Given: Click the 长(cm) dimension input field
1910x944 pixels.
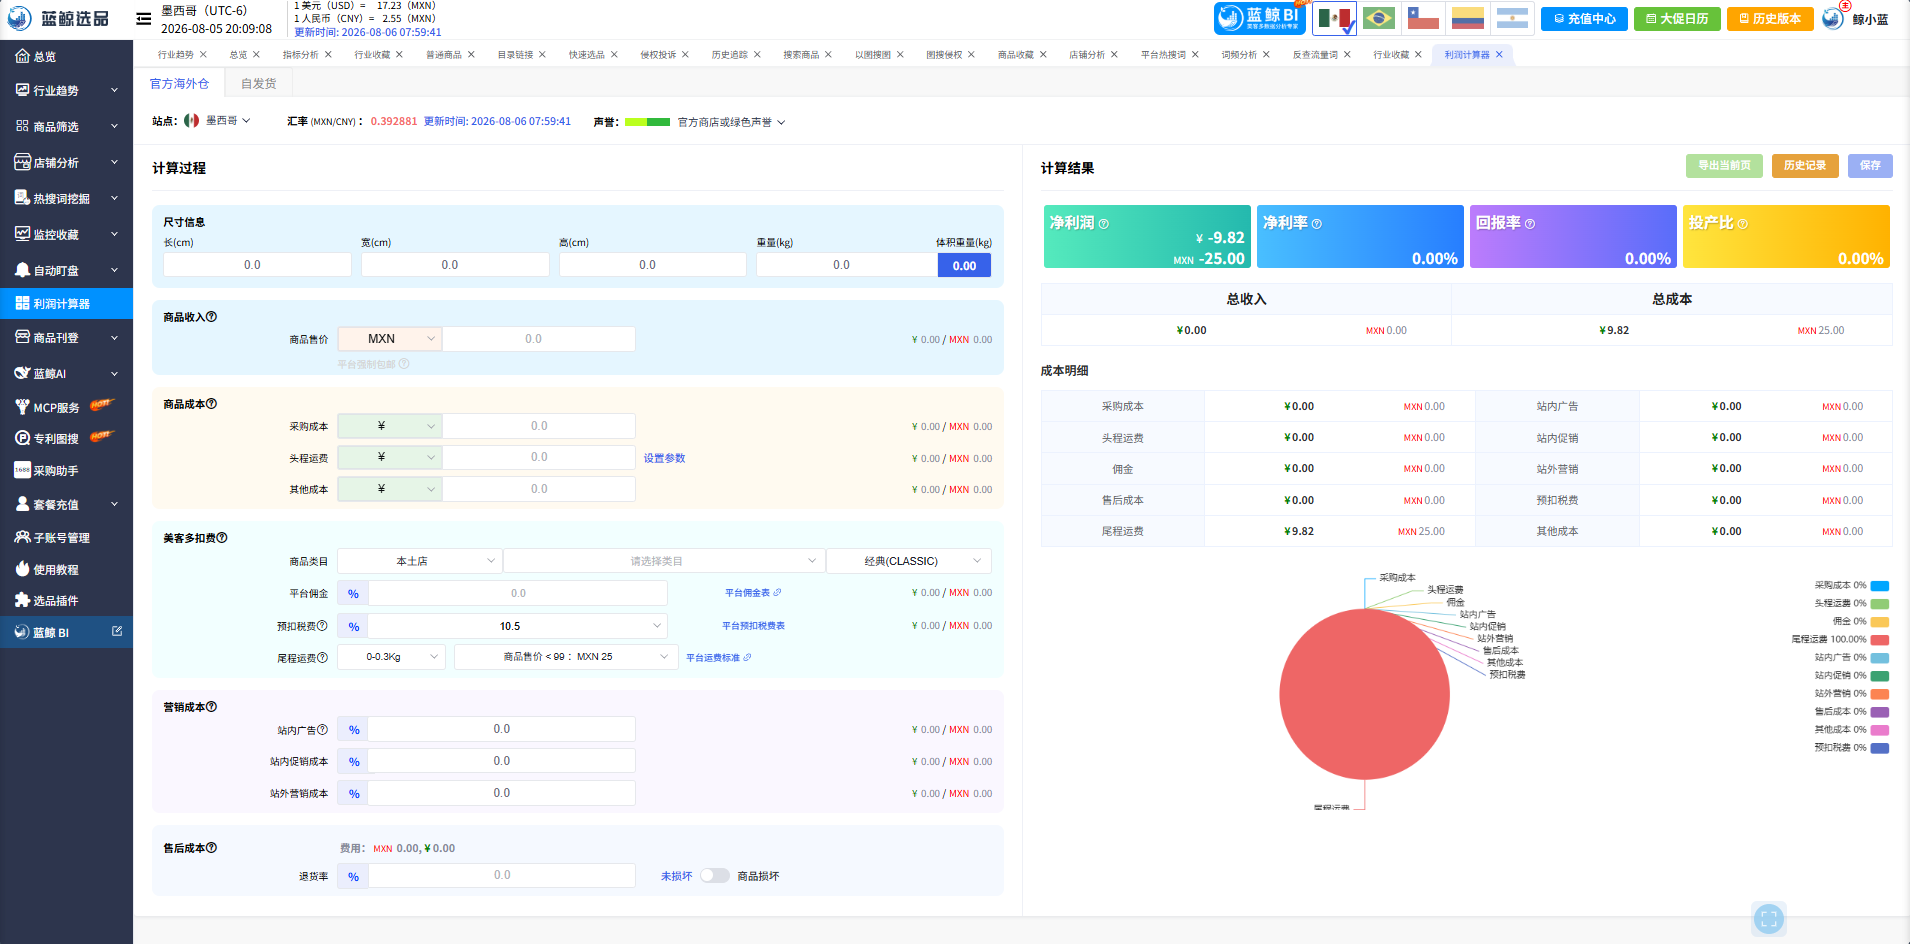Looking at the screenshot, I should (x=257, y=265).
